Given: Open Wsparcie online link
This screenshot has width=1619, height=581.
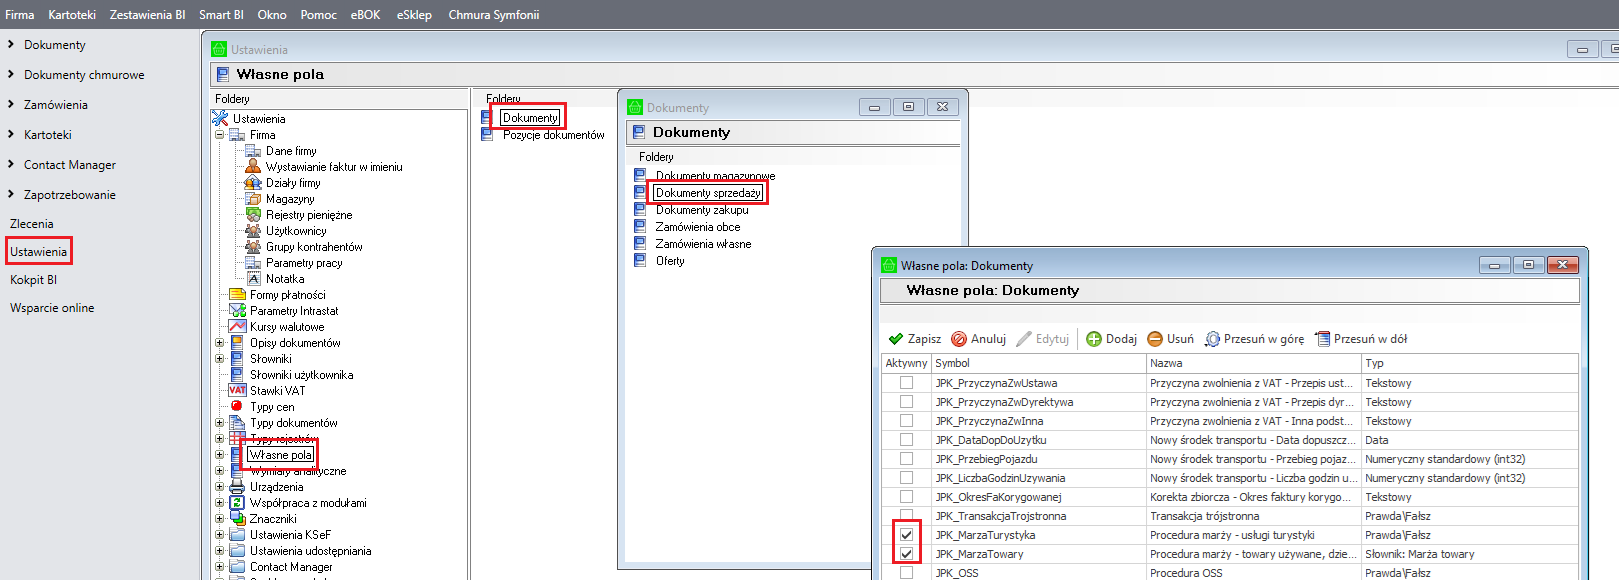Looking at the screenshot, I should [x=52, y=308].
